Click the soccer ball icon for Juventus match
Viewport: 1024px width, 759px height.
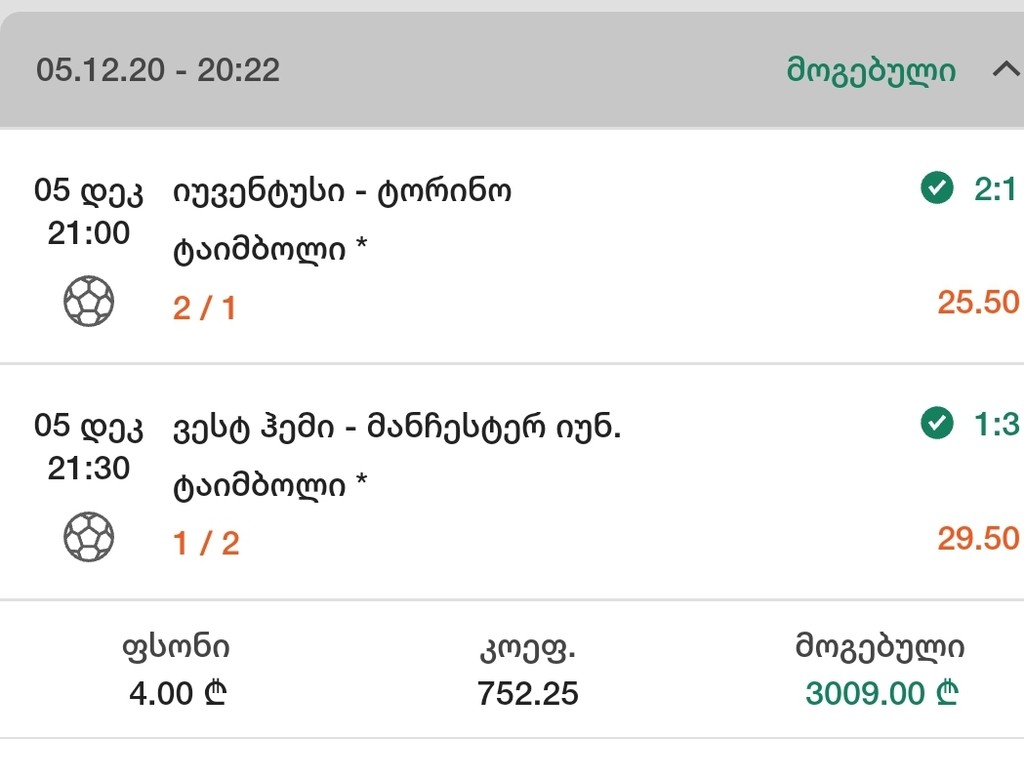click(x=89, y=301)
